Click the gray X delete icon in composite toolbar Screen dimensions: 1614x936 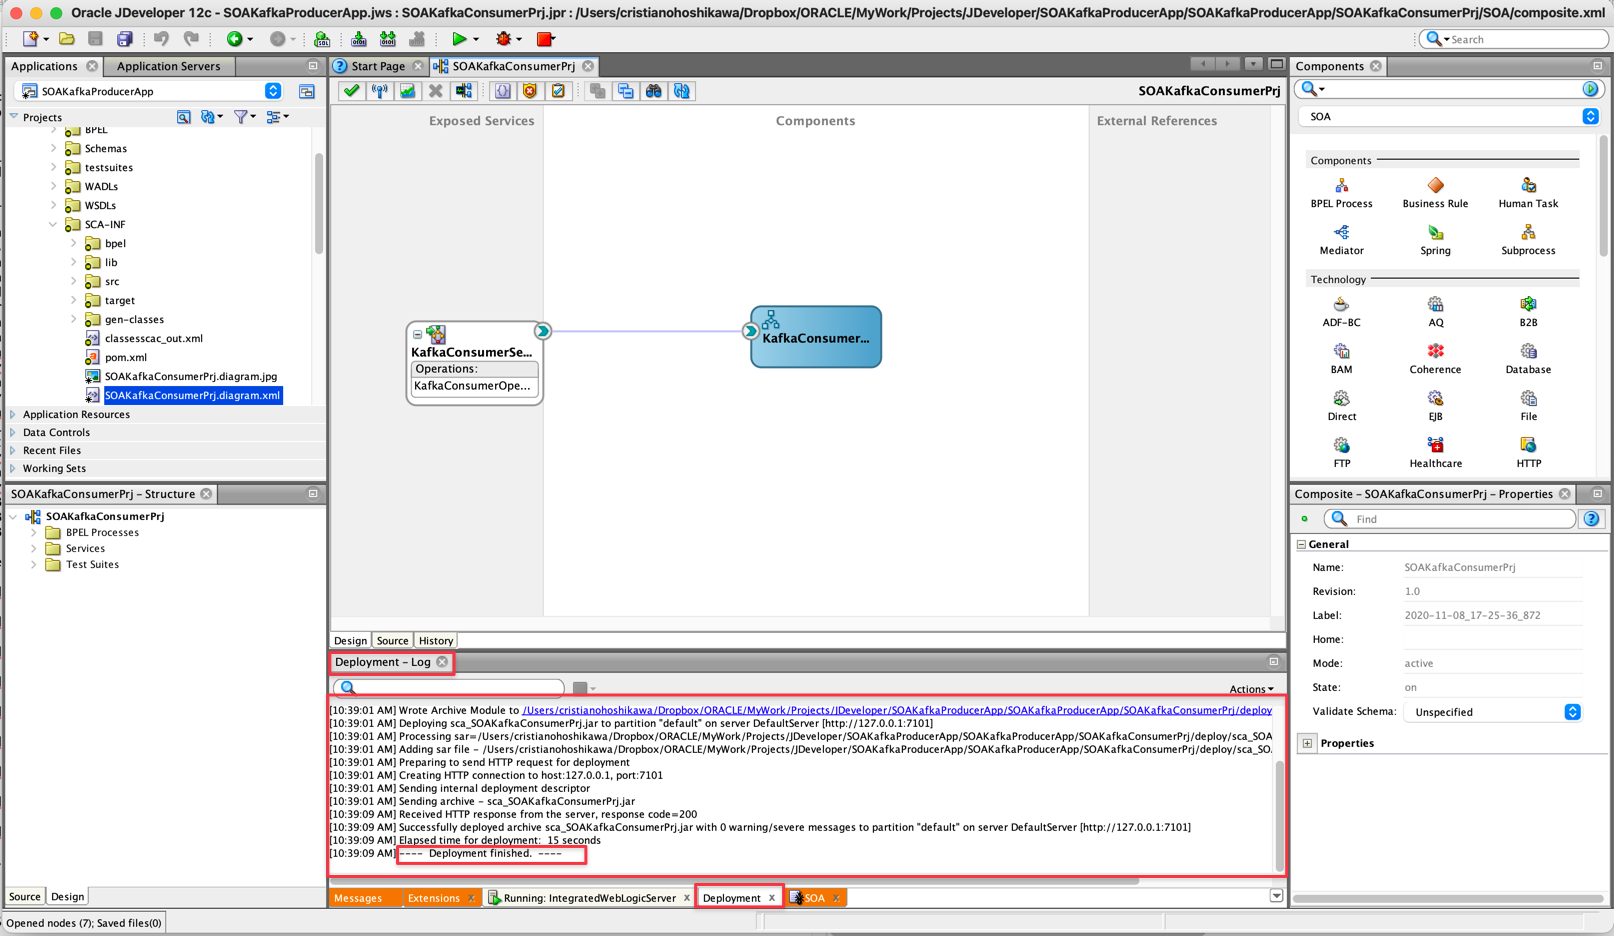pos(435,91)
